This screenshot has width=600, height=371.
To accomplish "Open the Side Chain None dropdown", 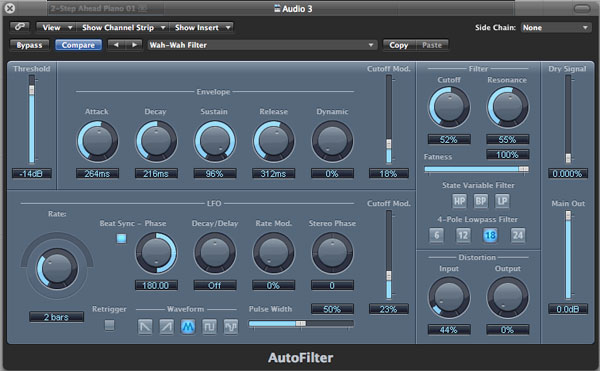I will click(x=555, y=28).
